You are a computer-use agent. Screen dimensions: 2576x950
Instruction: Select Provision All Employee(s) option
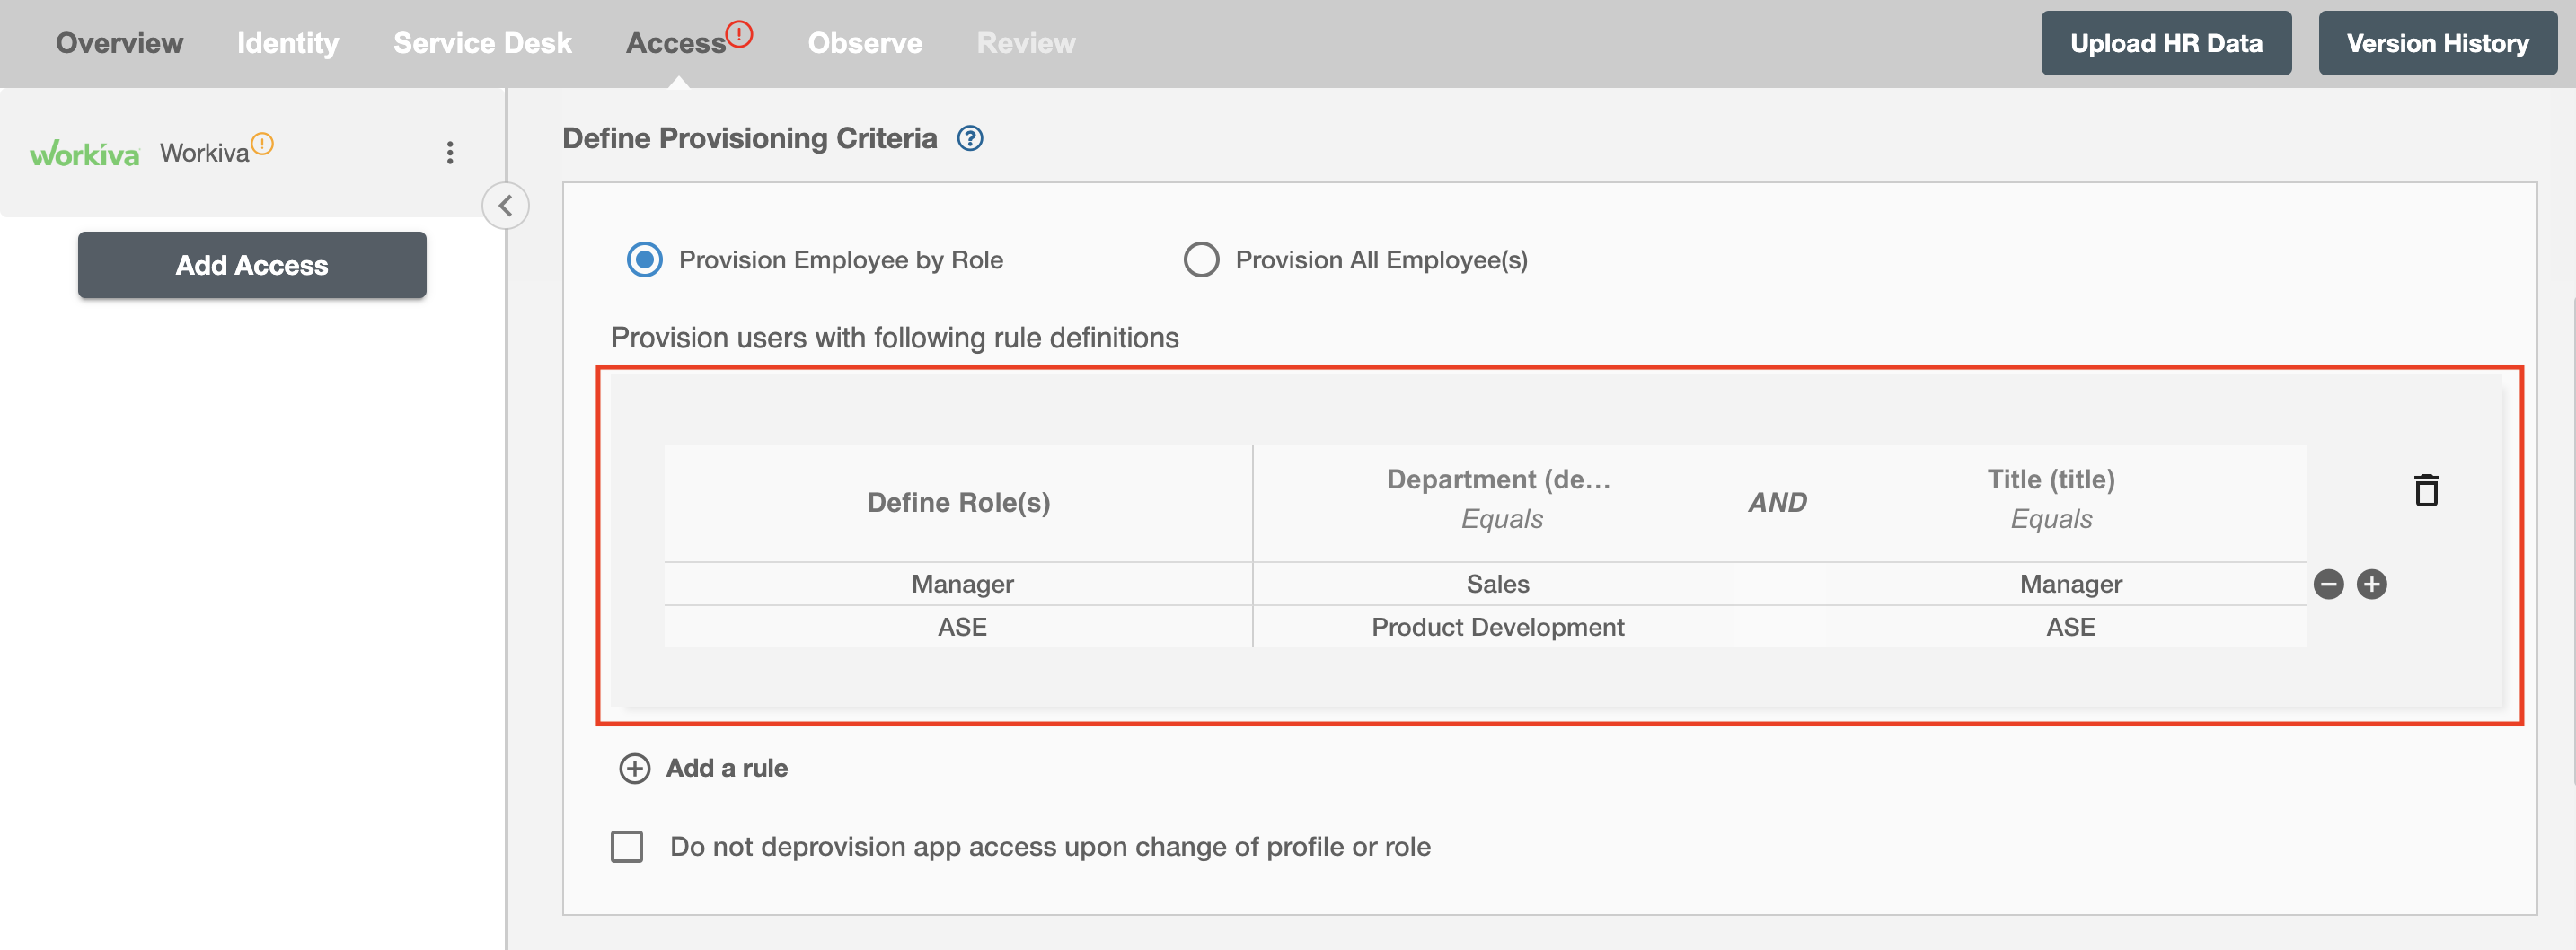click(1201, 260)
